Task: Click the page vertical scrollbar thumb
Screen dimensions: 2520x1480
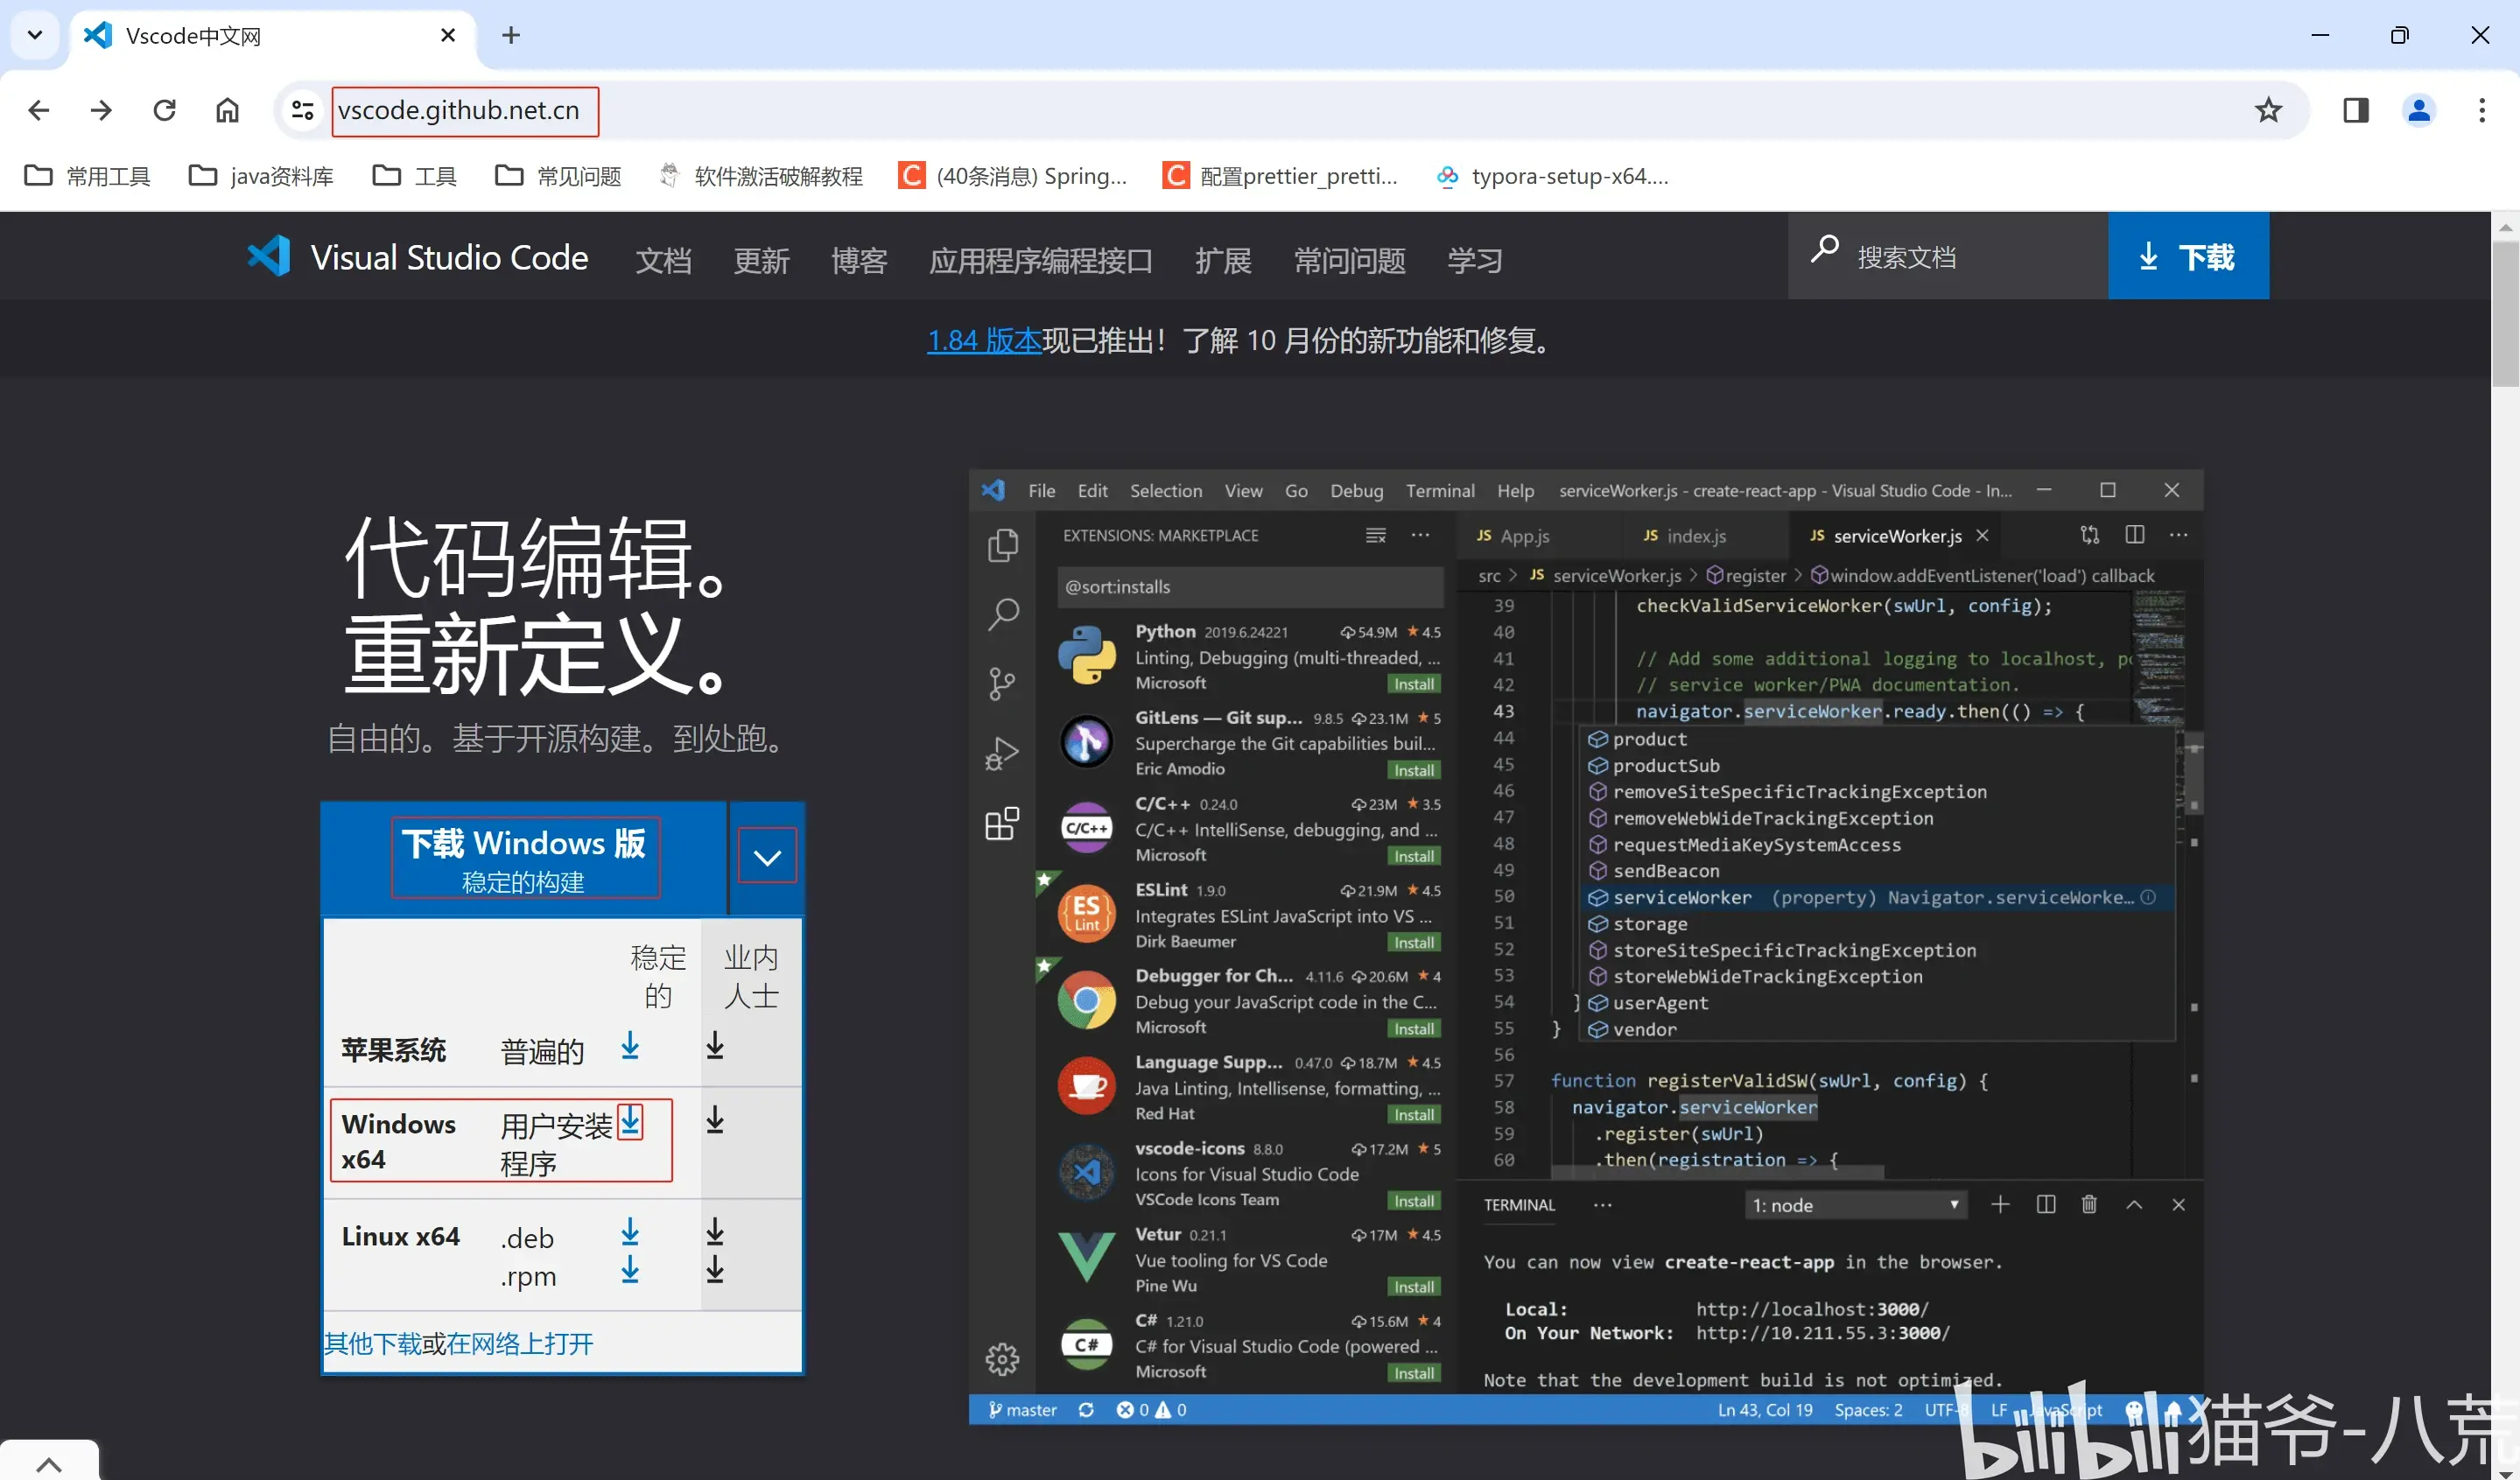Action: tap(2505, 313)
